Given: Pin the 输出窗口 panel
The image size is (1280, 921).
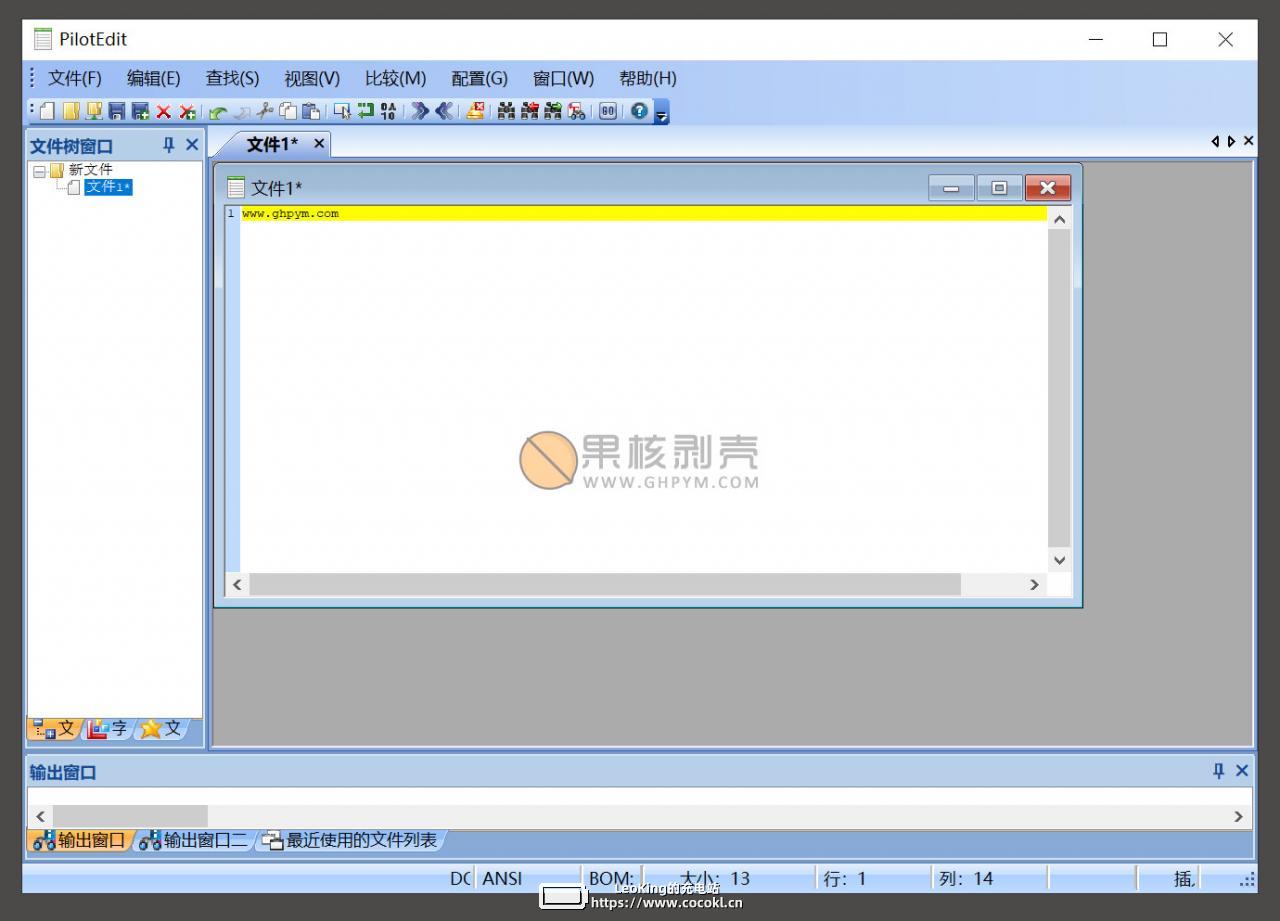Looking at the screenshot, I should pyautogui.click(x=1218, y=771).
